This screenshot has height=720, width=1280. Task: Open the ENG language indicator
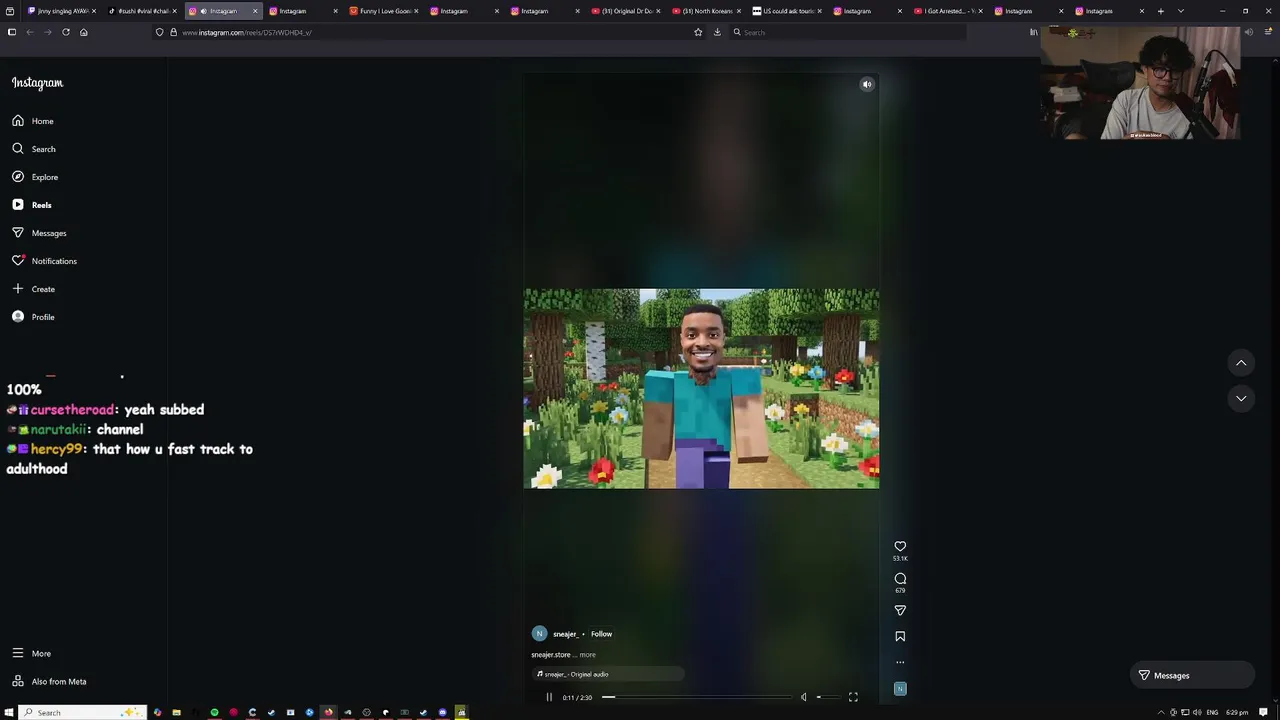pos(1212,712)
